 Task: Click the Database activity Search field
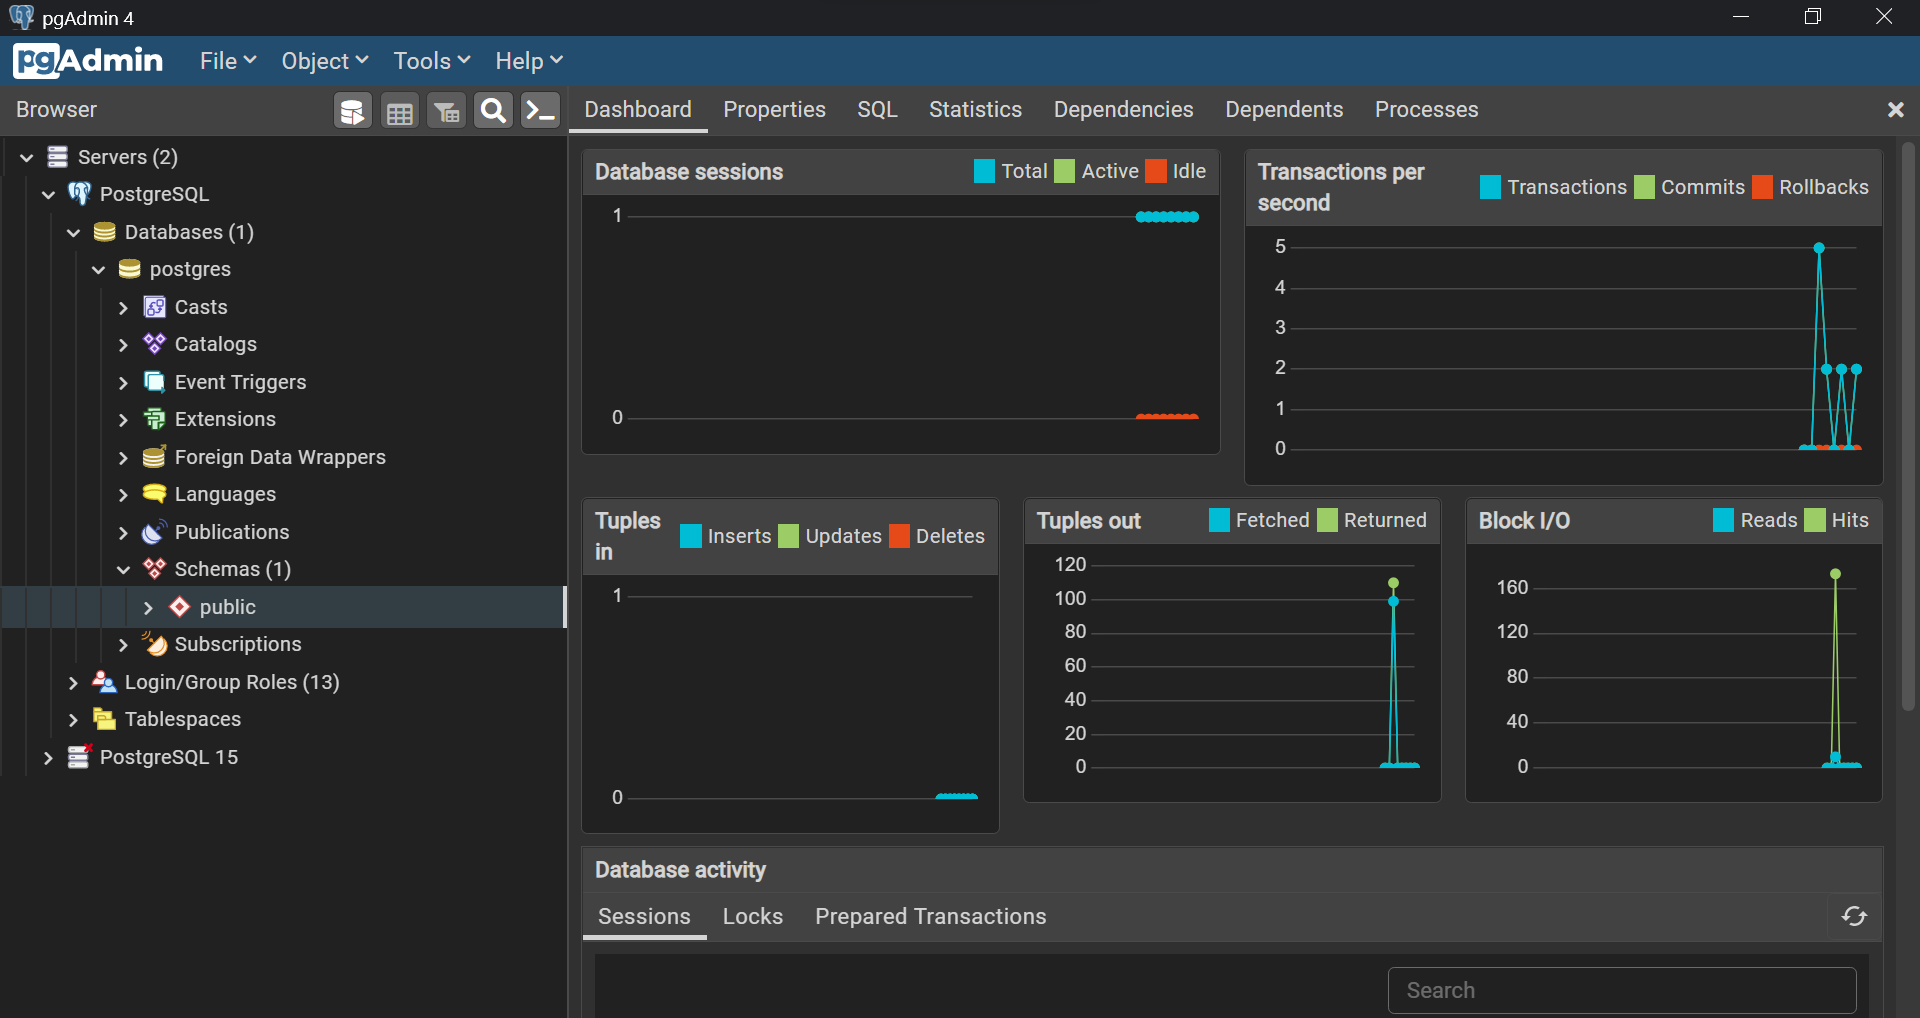(x=1621, y=990)
